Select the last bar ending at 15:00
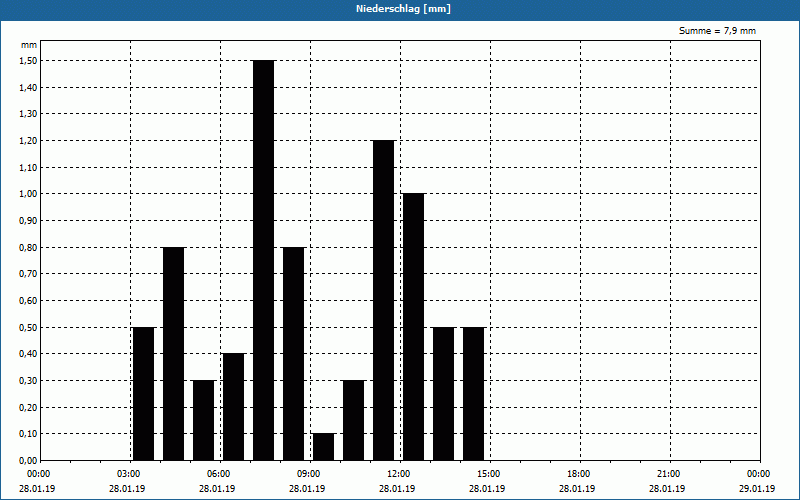Image resolution: width=800 pixels, height=500 pixels. [x=473, y=393]
